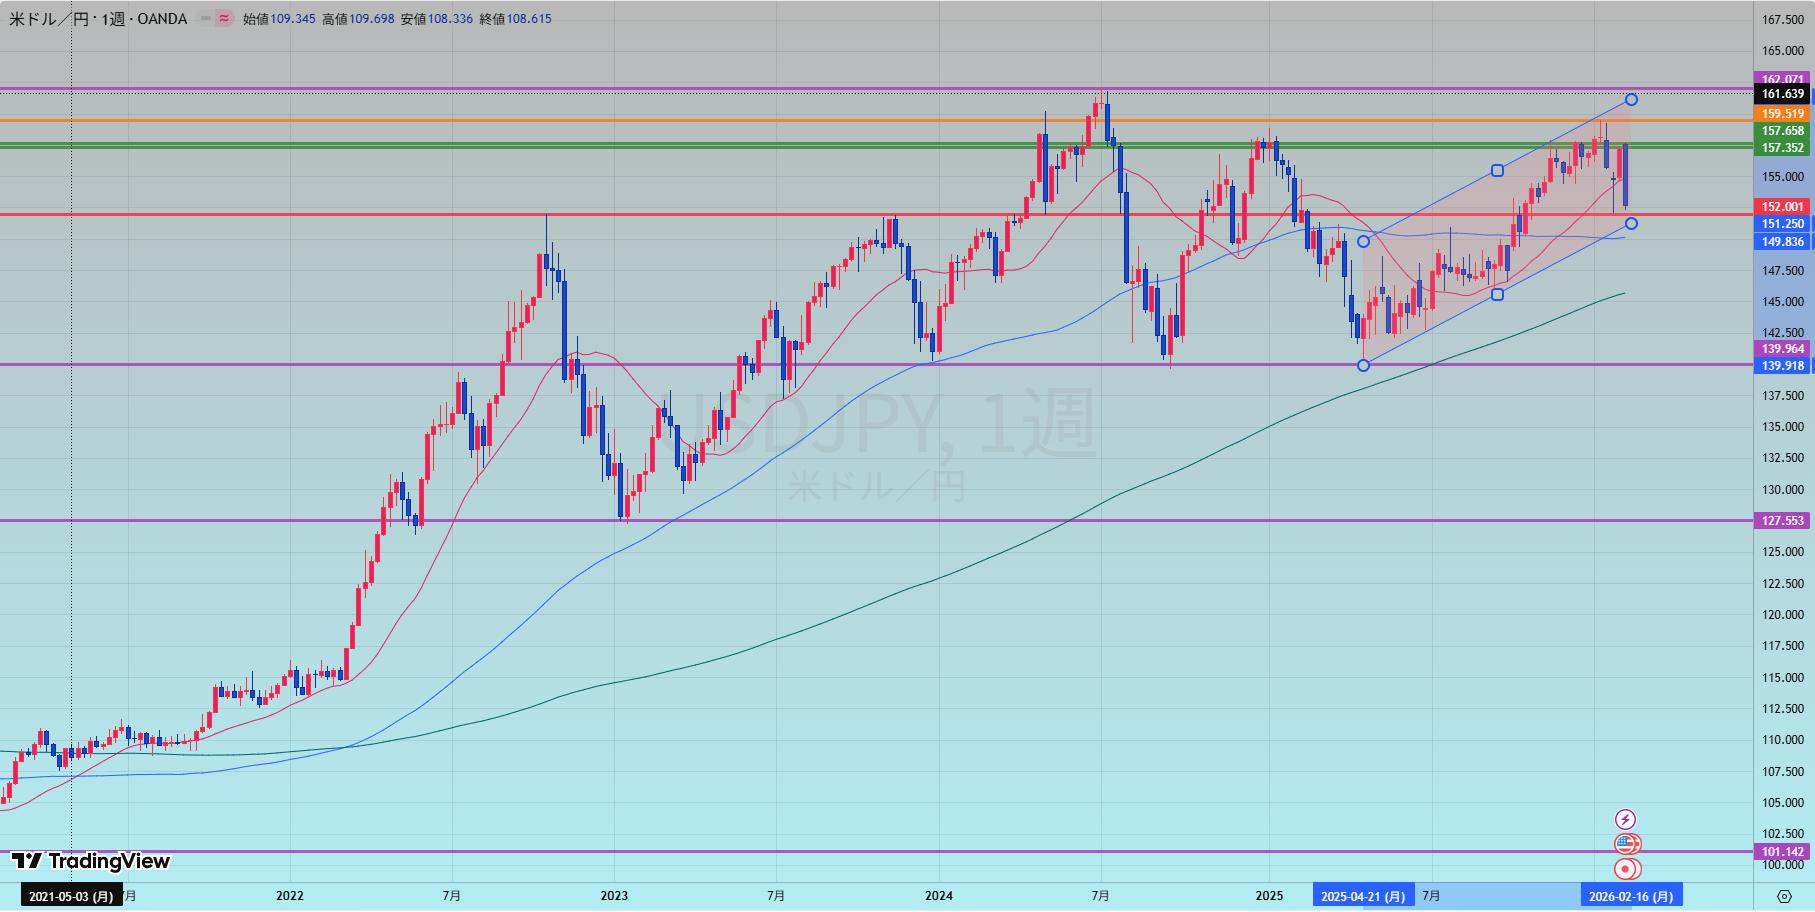The height and width of the screenshot is (912, 1815).
Task: Select the channel's lower square midpoint handle
Action: tap(1497, 294)
